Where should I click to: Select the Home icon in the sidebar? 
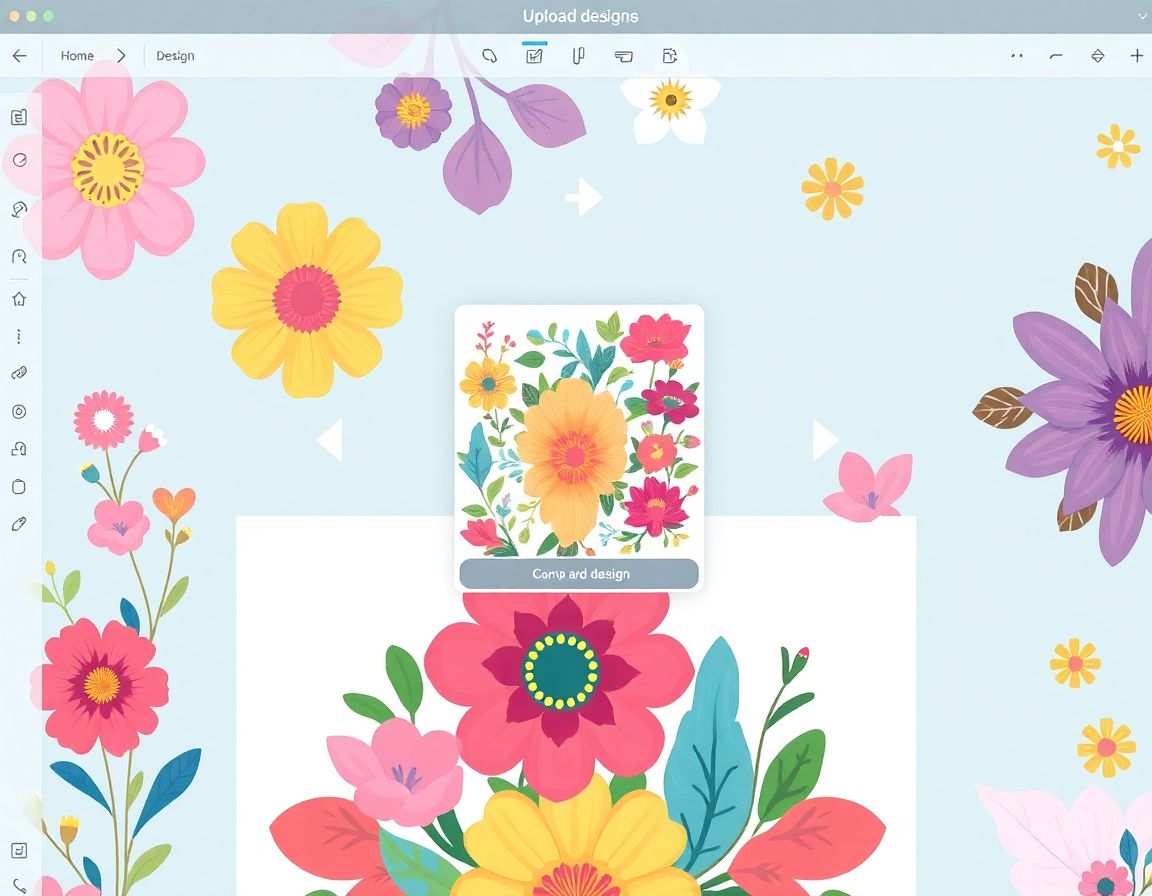coord(17,298)
